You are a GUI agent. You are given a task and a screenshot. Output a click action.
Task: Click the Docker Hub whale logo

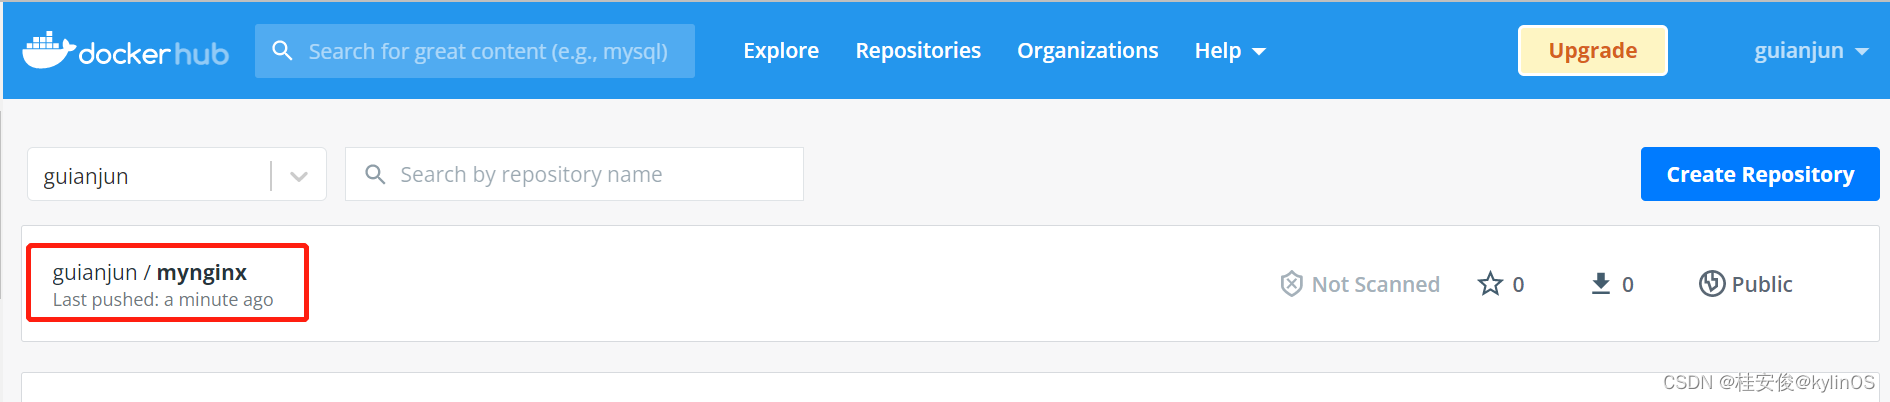49,50
